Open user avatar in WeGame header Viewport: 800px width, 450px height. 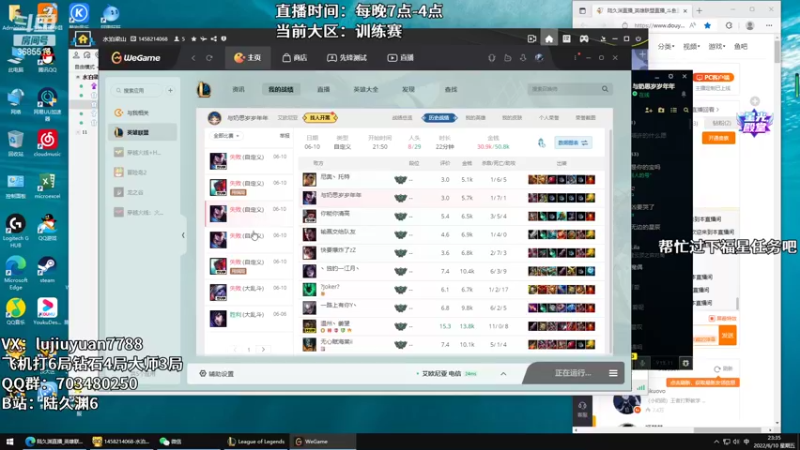[x=539, y=58]
